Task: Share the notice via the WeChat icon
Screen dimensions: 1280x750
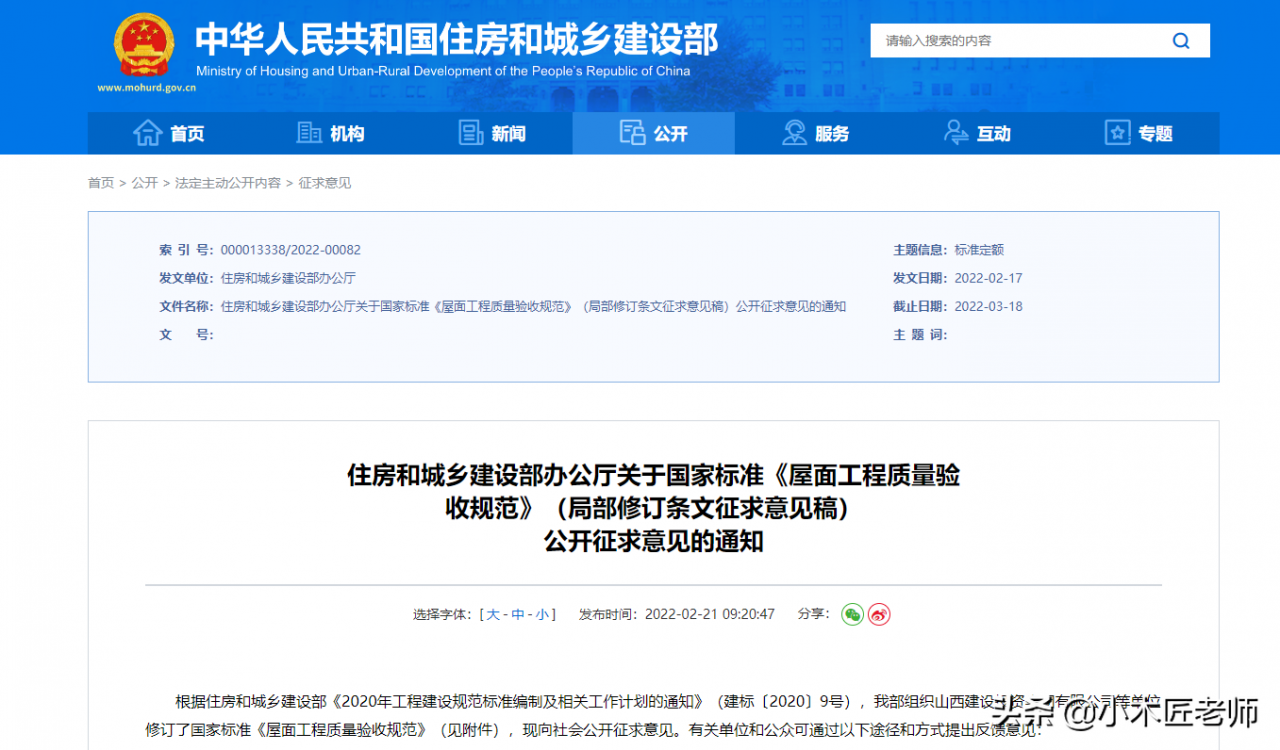Action: click(x=852, y=614)
